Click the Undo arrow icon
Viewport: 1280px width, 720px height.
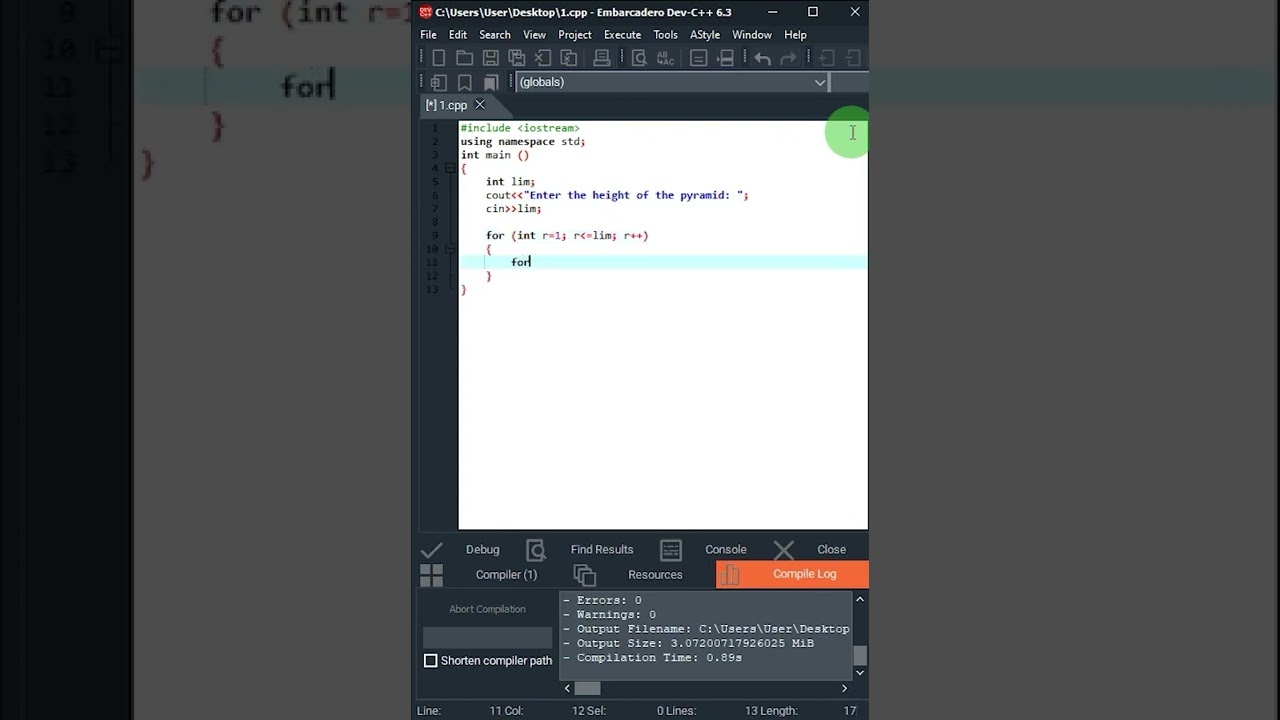[763, 58]
